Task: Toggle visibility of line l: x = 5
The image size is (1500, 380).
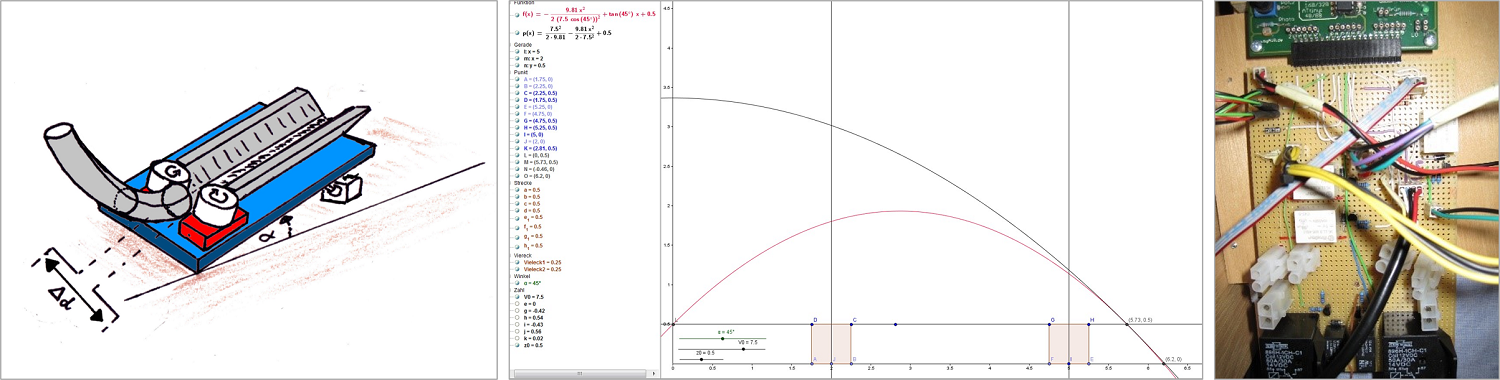Action: pos(517,52)
